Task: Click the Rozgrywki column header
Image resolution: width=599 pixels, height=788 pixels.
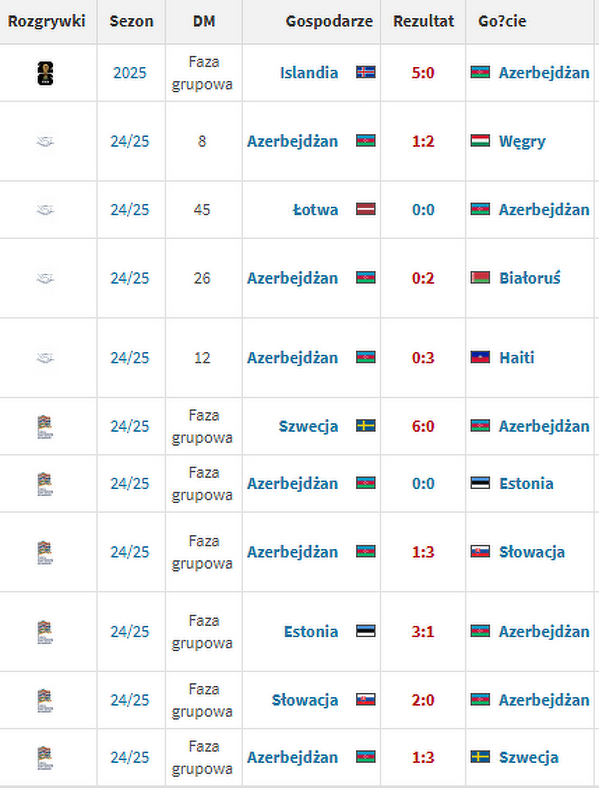Action: pos(47,21)
